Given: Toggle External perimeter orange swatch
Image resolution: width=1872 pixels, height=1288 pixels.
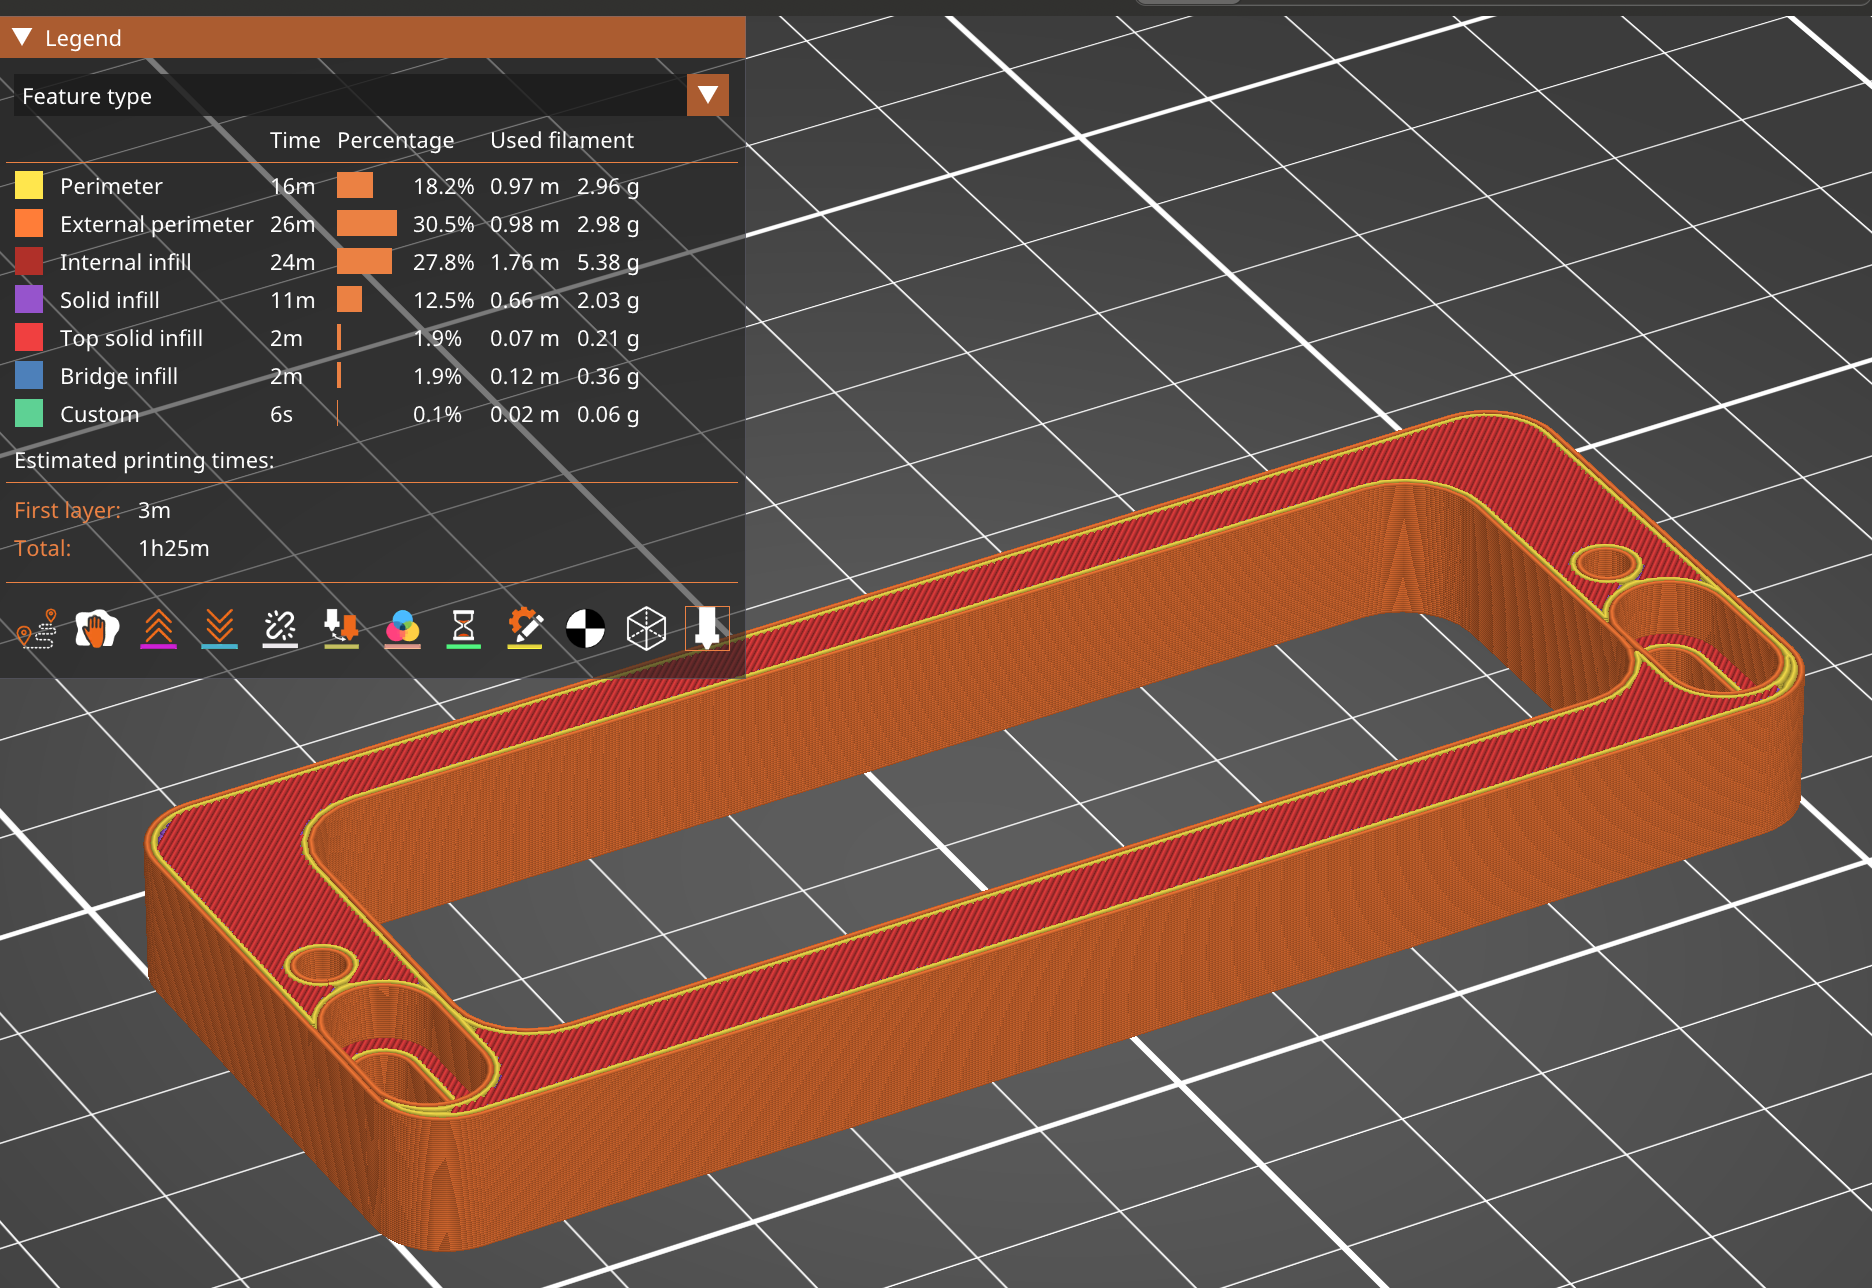Looking at the screenshot, I should 29,223.
